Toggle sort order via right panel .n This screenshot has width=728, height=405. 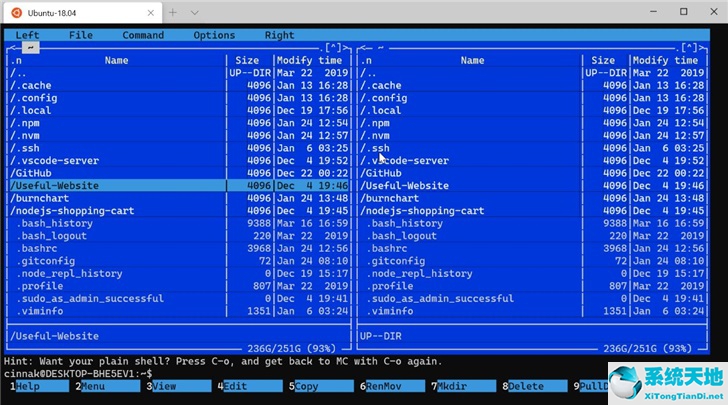click(366, 60)
